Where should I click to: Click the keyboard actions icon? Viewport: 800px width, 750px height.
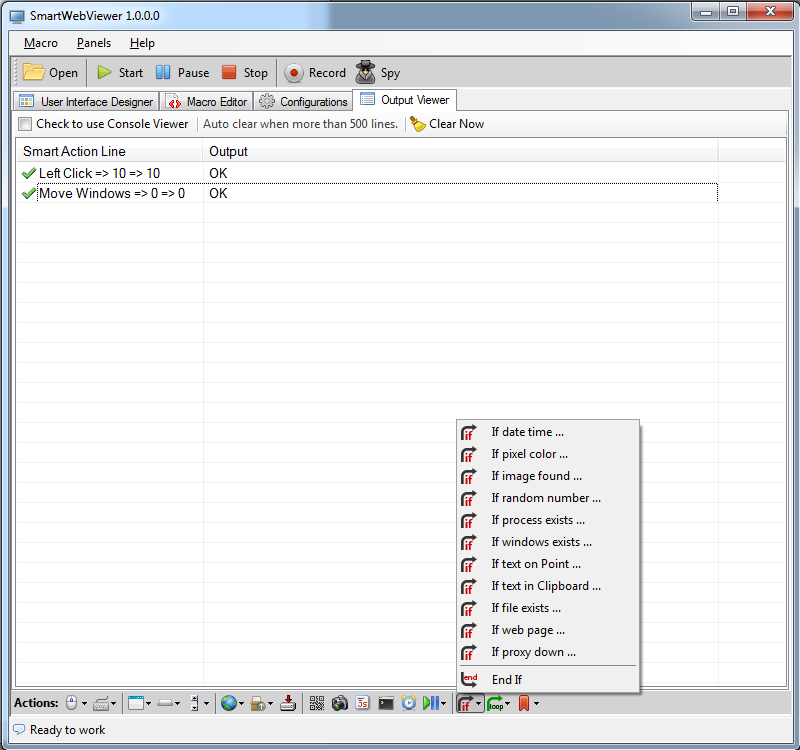click(101, 704)
